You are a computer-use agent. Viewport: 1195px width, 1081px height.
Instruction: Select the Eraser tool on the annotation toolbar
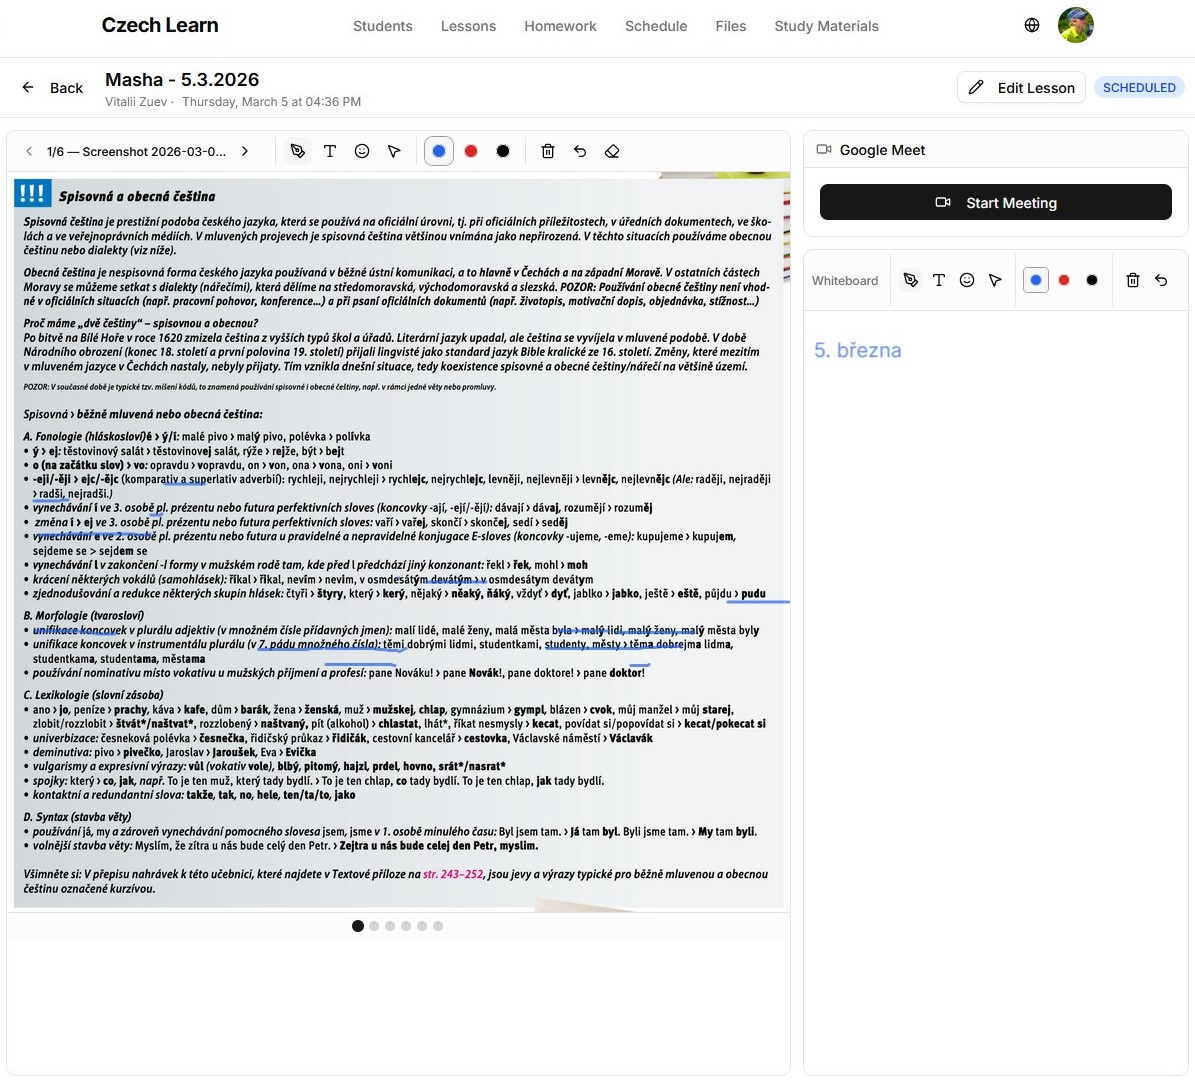pos(612,151)
